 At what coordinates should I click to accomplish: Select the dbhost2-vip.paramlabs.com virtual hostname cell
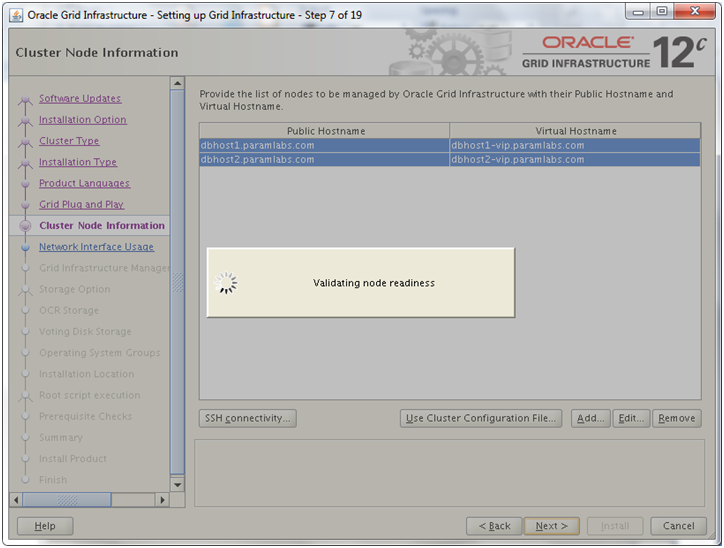tap(575, 159)
